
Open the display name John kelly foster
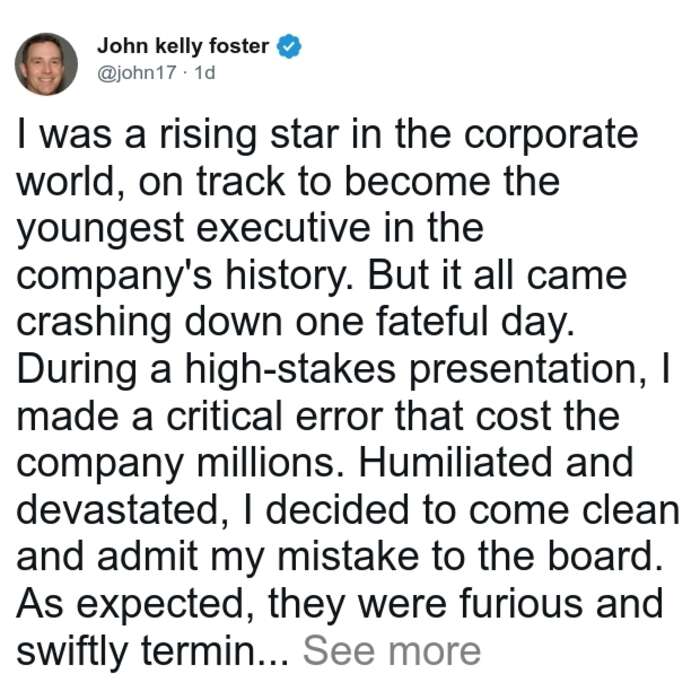click(x=183, y=46)
